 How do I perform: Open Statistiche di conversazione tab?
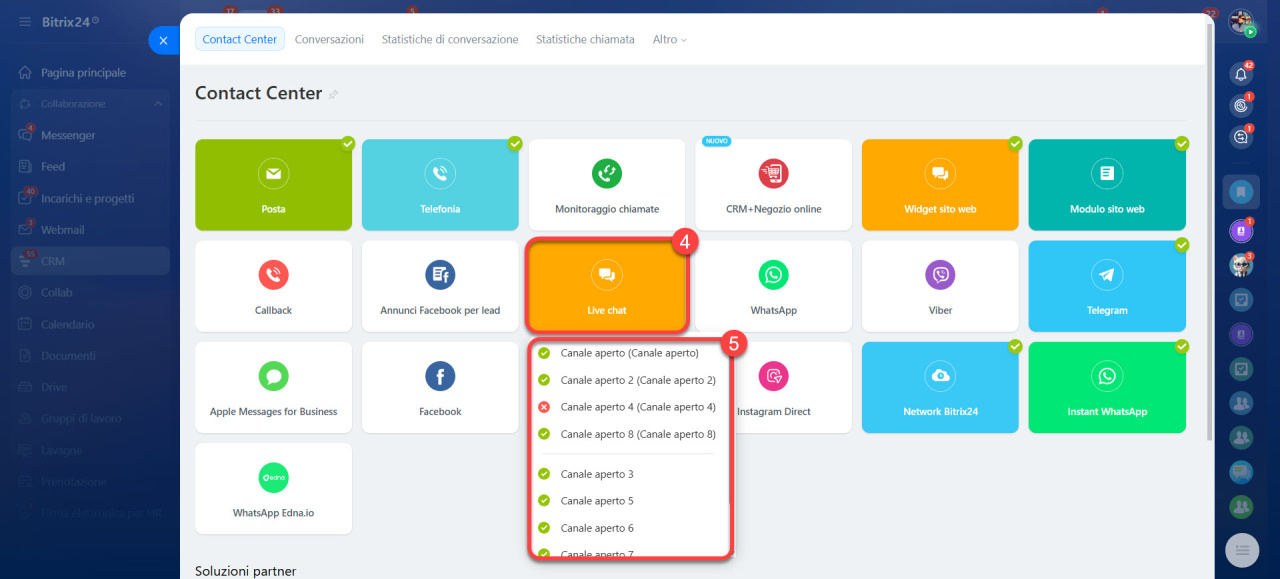450,39
